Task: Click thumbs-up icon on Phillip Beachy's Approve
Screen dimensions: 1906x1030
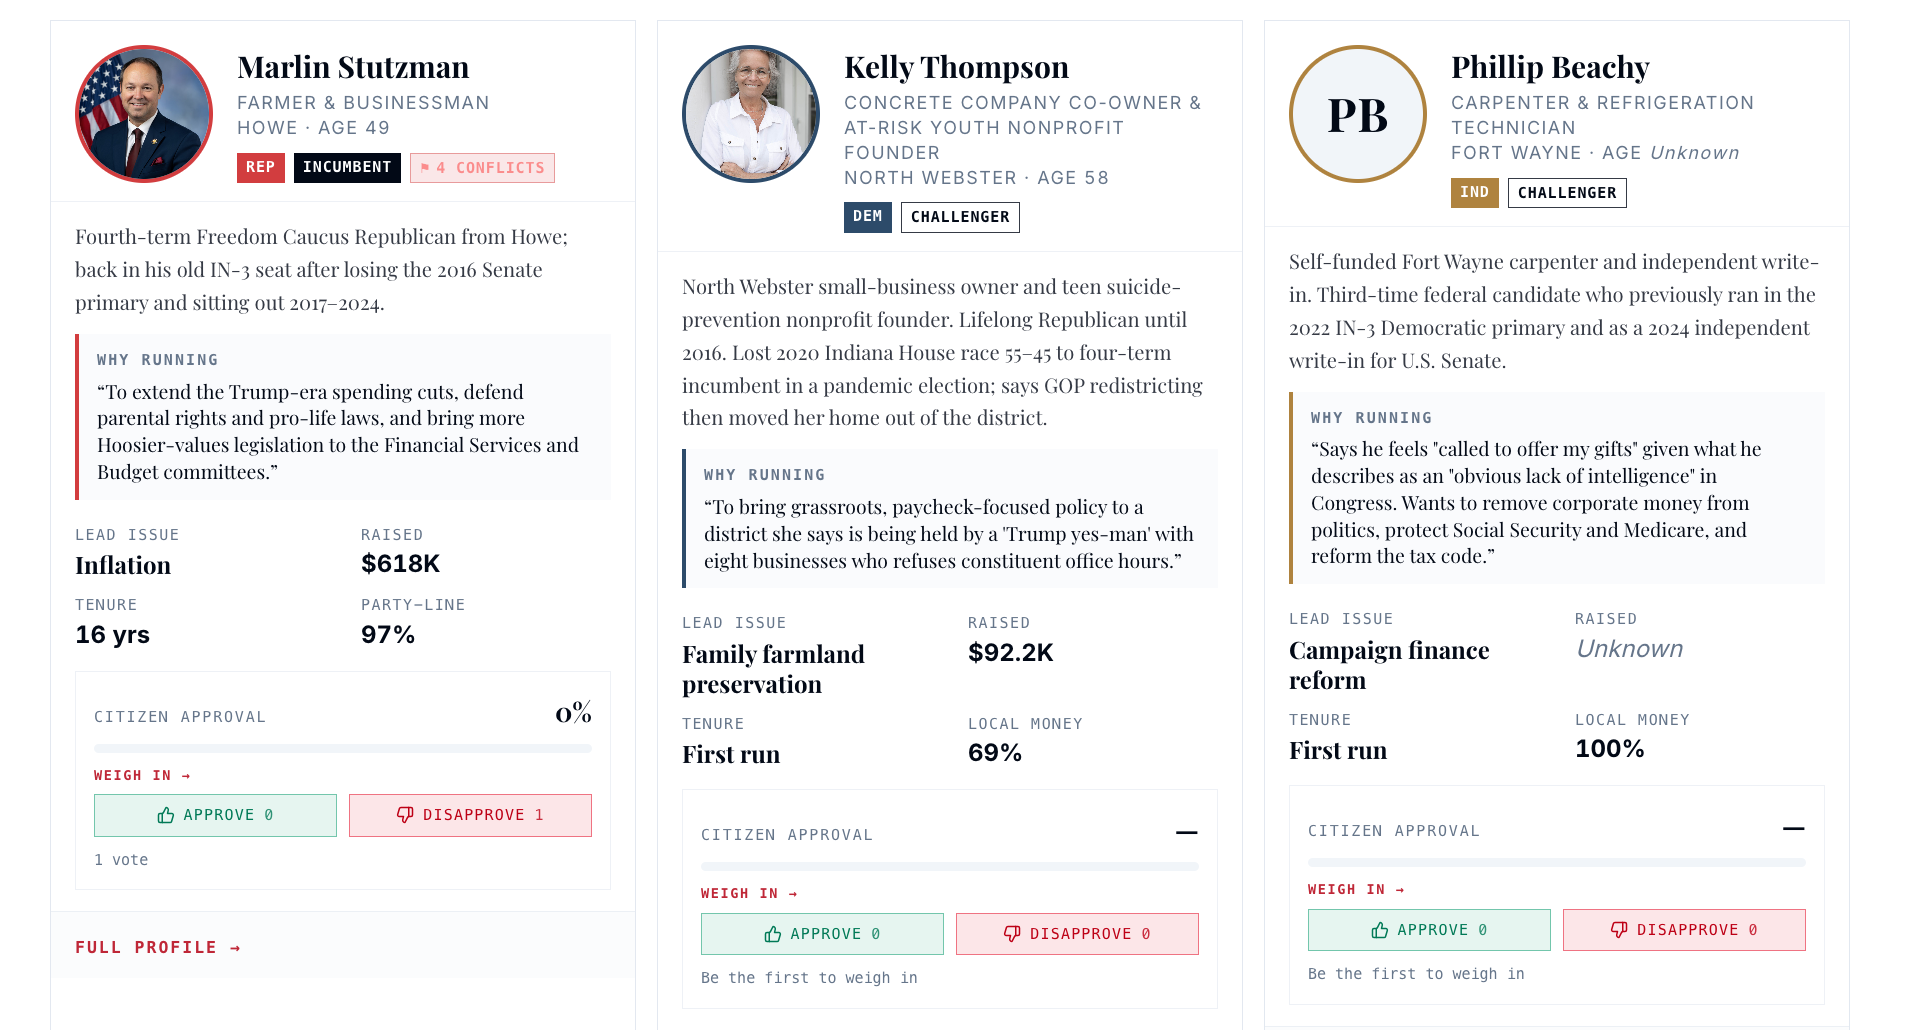Action: pyautogui.click(x=1380, y=930)
